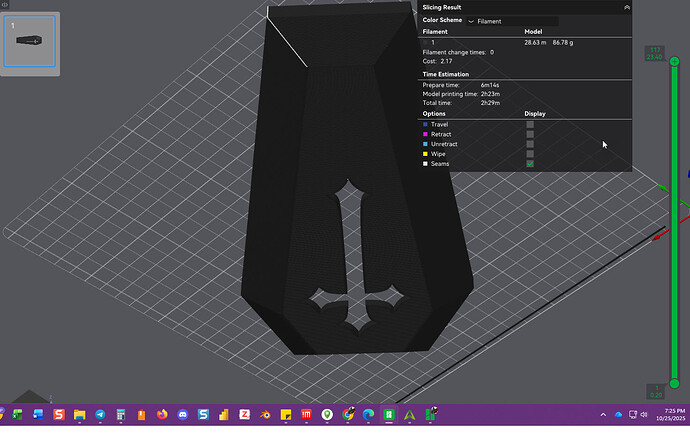Click the 86.78 g filament weight

click(x=563, y=43)
